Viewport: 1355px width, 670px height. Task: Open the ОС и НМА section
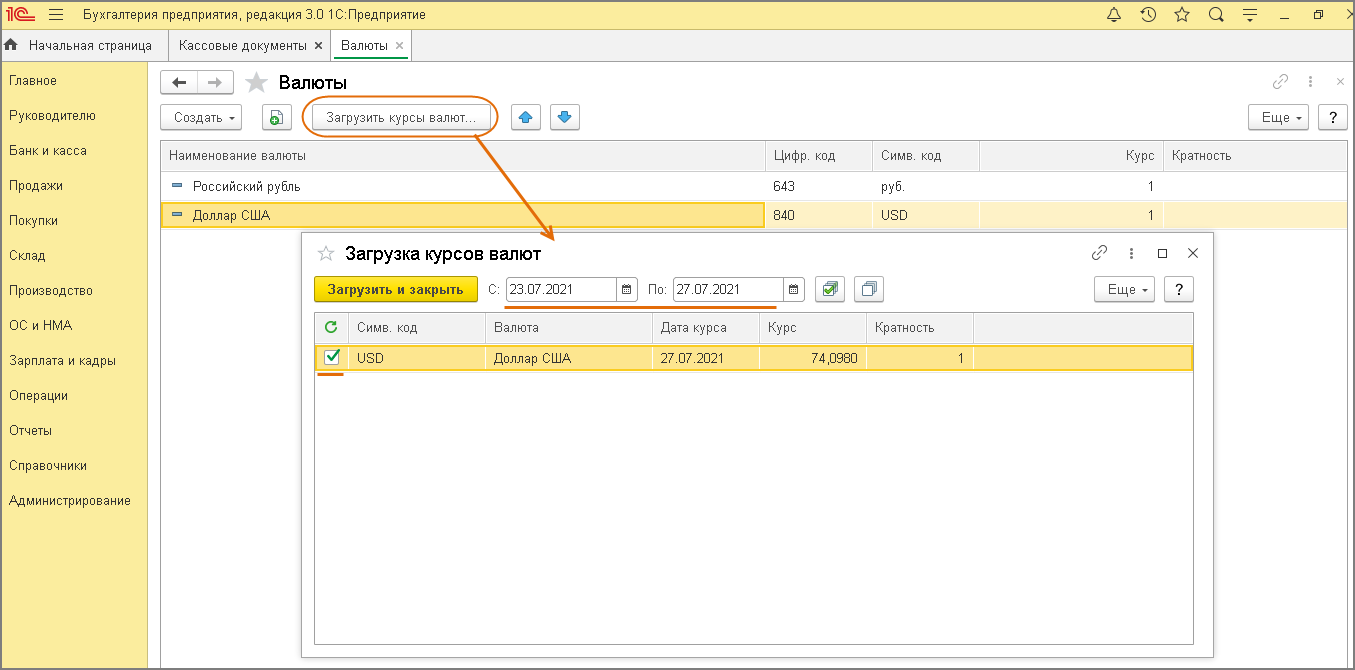[x=40, y=325]
